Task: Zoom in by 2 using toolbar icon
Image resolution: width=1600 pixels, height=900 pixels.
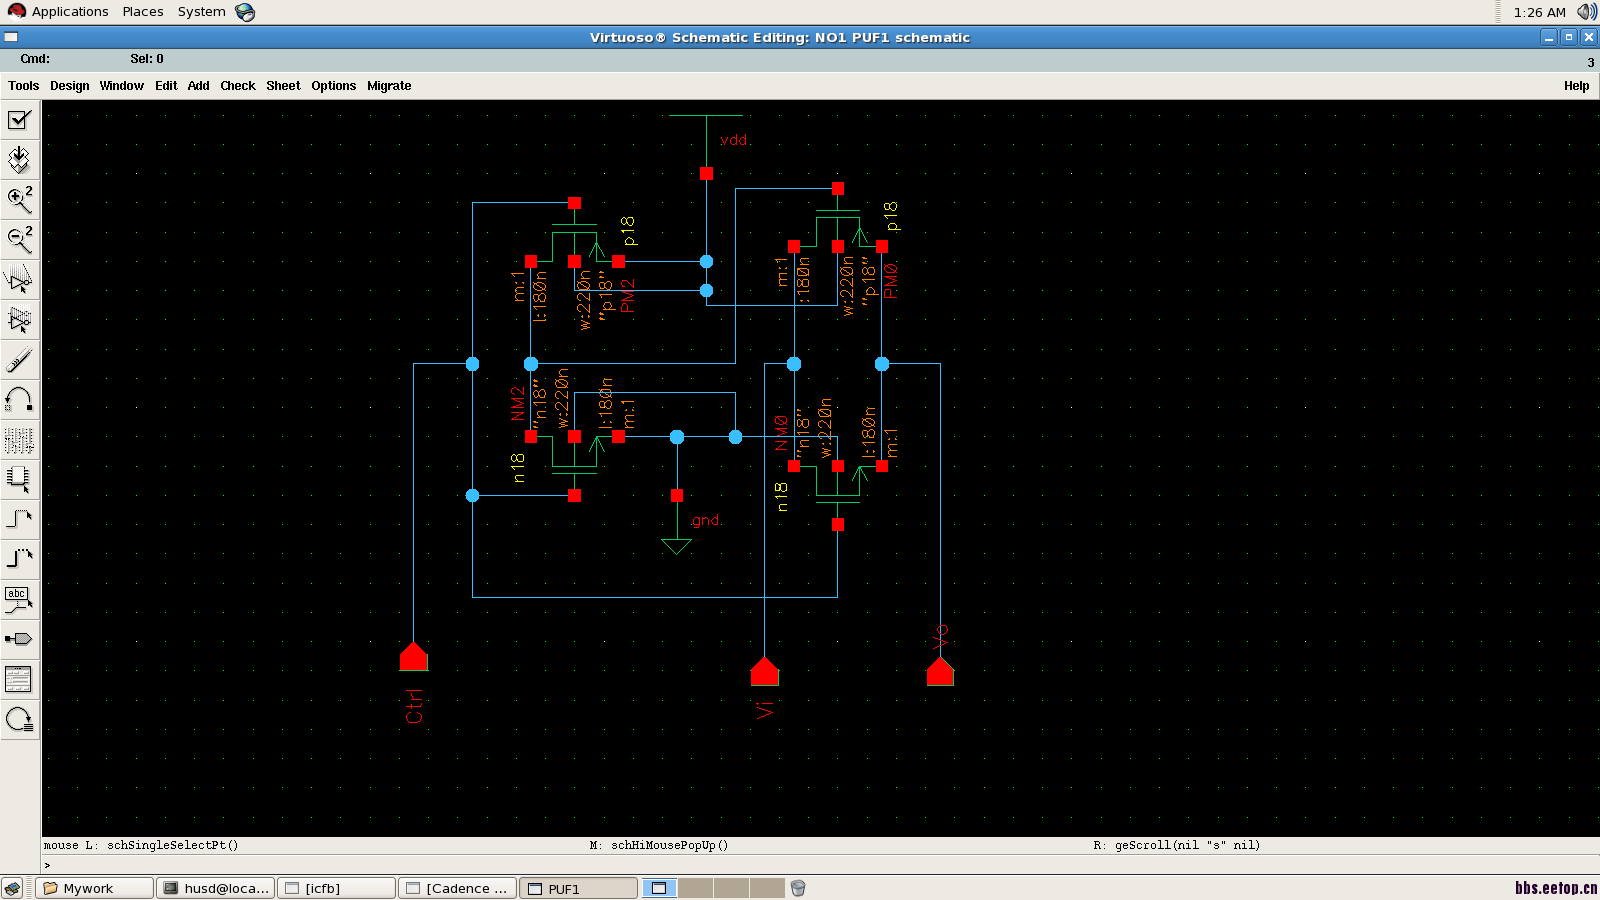Action: (19, 200)
